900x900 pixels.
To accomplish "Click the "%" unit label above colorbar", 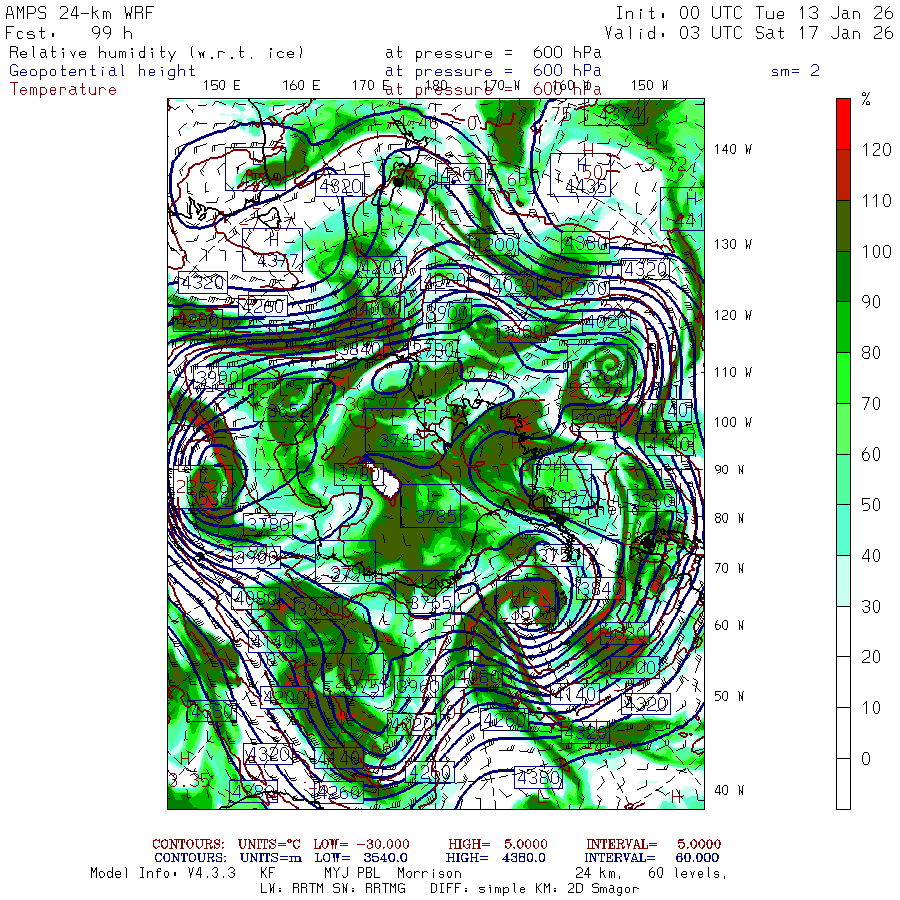I will pos(866,99).
